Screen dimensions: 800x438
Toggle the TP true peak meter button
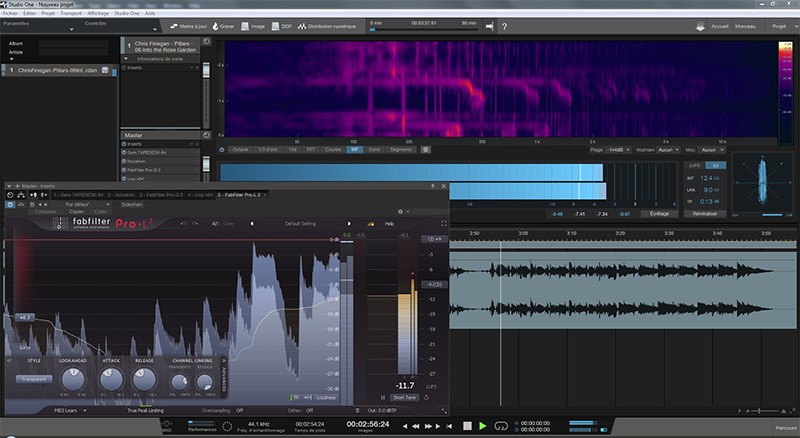coord(296,397)
